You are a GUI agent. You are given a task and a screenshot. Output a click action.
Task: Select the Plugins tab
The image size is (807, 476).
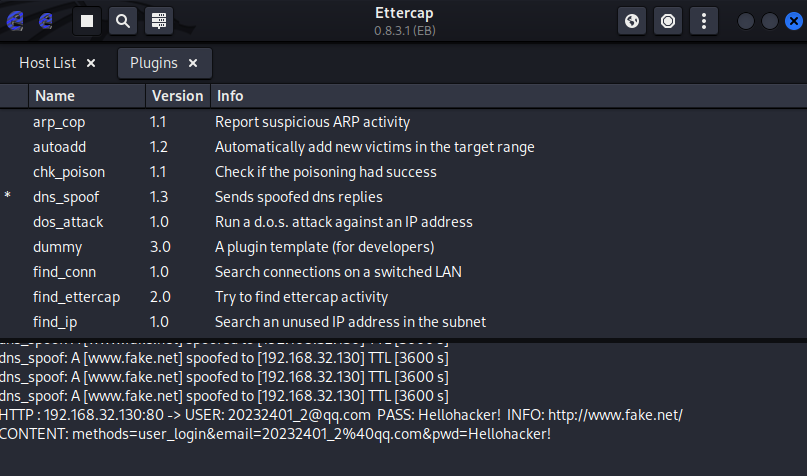[x=153, y=63]
